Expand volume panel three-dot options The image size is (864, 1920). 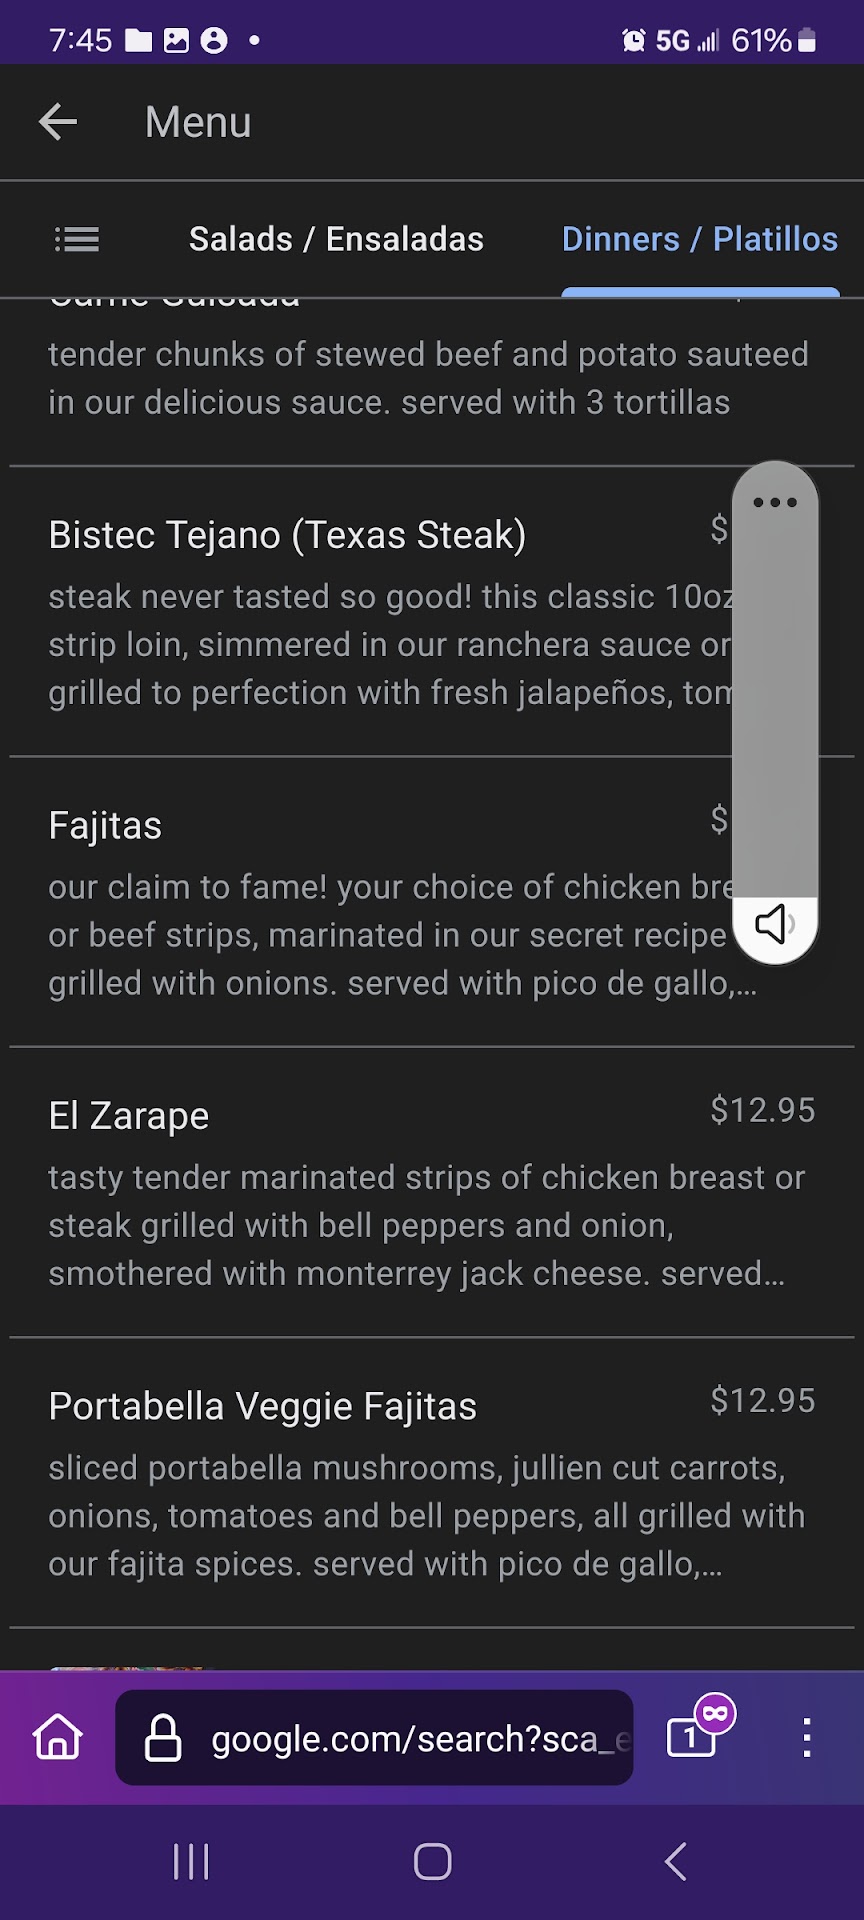click(775, 502)
